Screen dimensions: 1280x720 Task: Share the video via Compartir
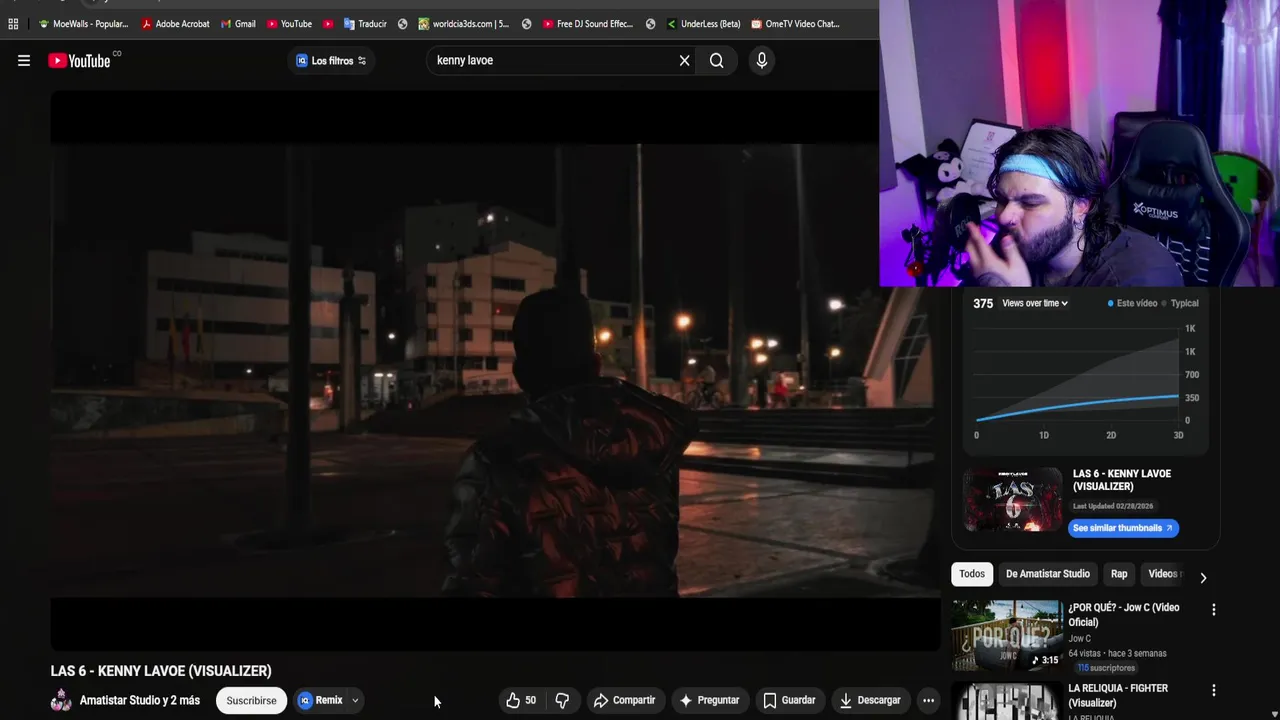(x=624, y=701)
